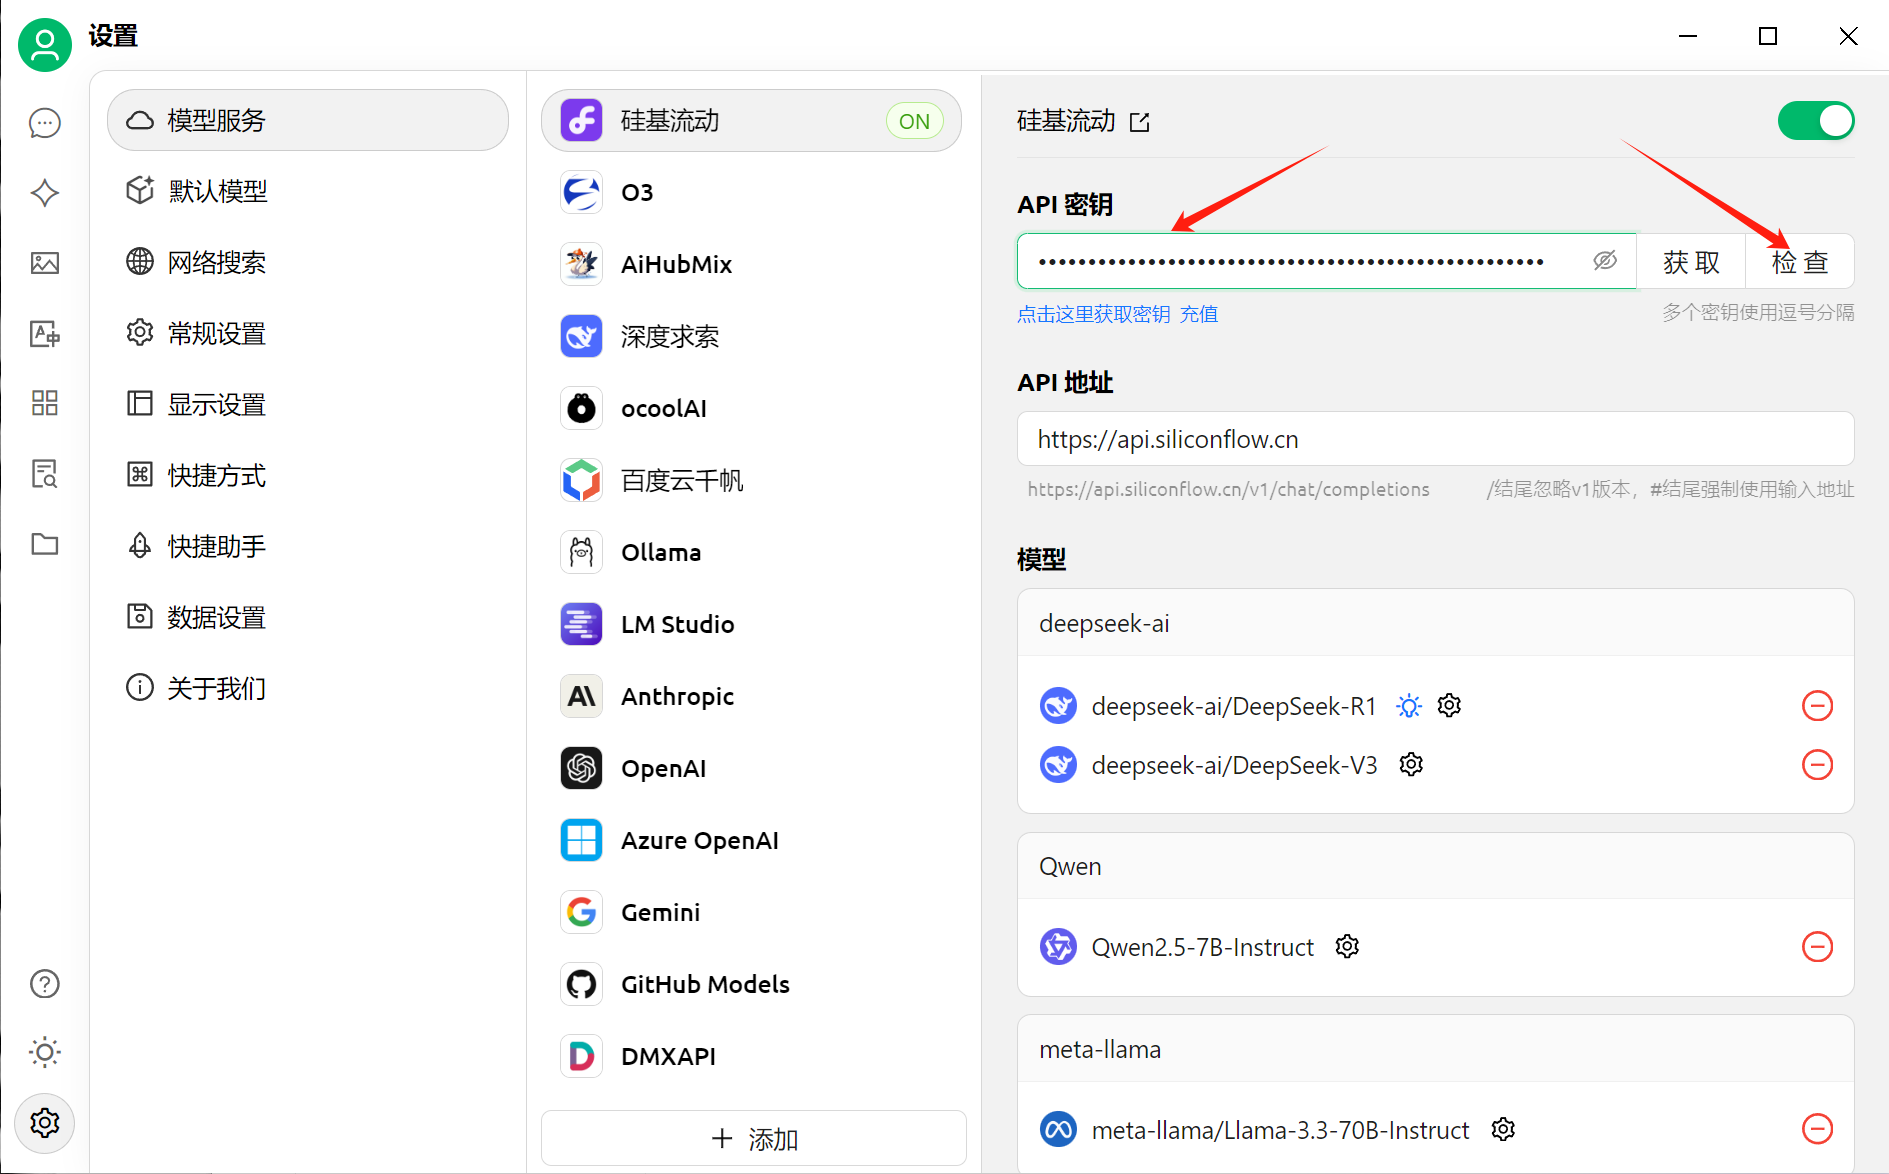The height and width of the screenshot is (1174, 1889).
Task: Open the image painting sidebar icon
Action: [x=45, y=263]
